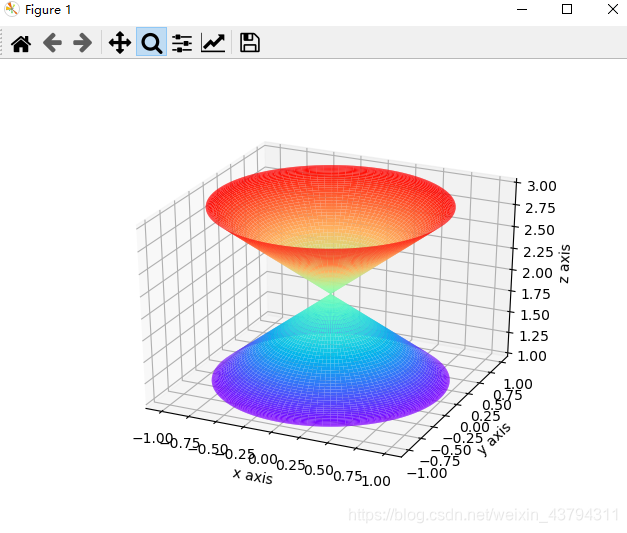Click the 'Figure 1' window title
The height and width of the screenshot is (533, 627).
48,10
